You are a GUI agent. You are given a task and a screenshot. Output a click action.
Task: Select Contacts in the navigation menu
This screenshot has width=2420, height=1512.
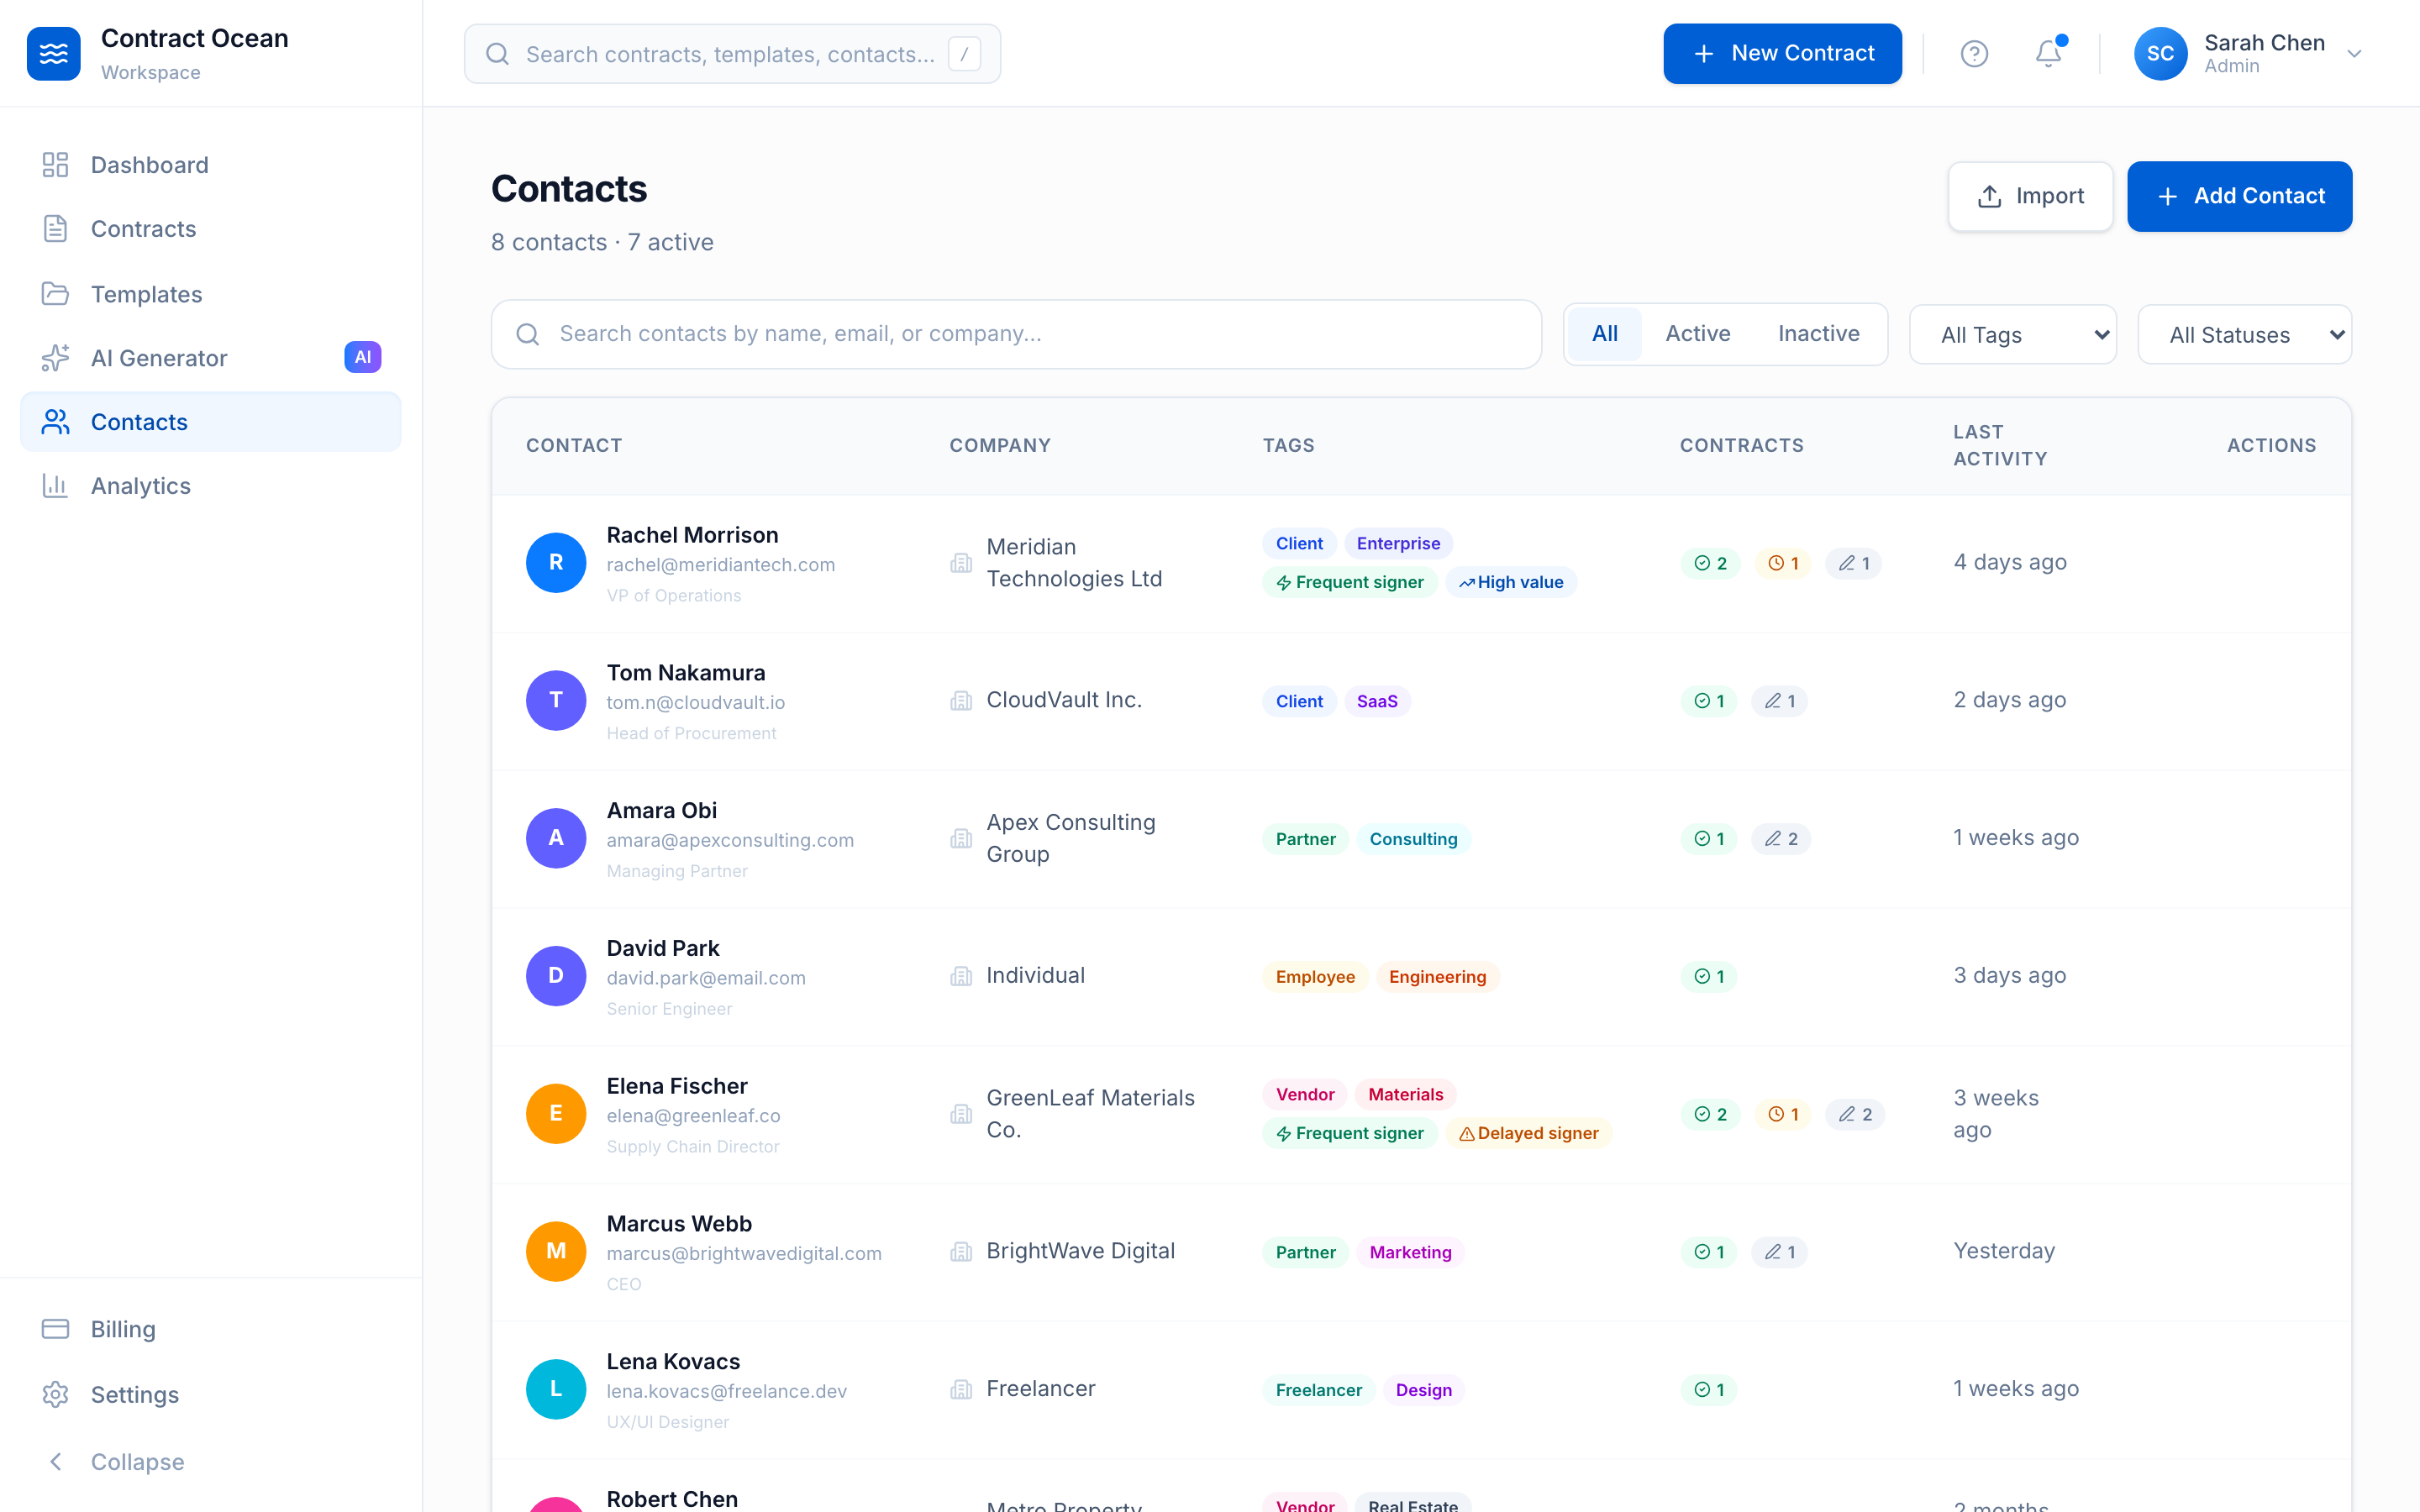[x=139, y=421]
